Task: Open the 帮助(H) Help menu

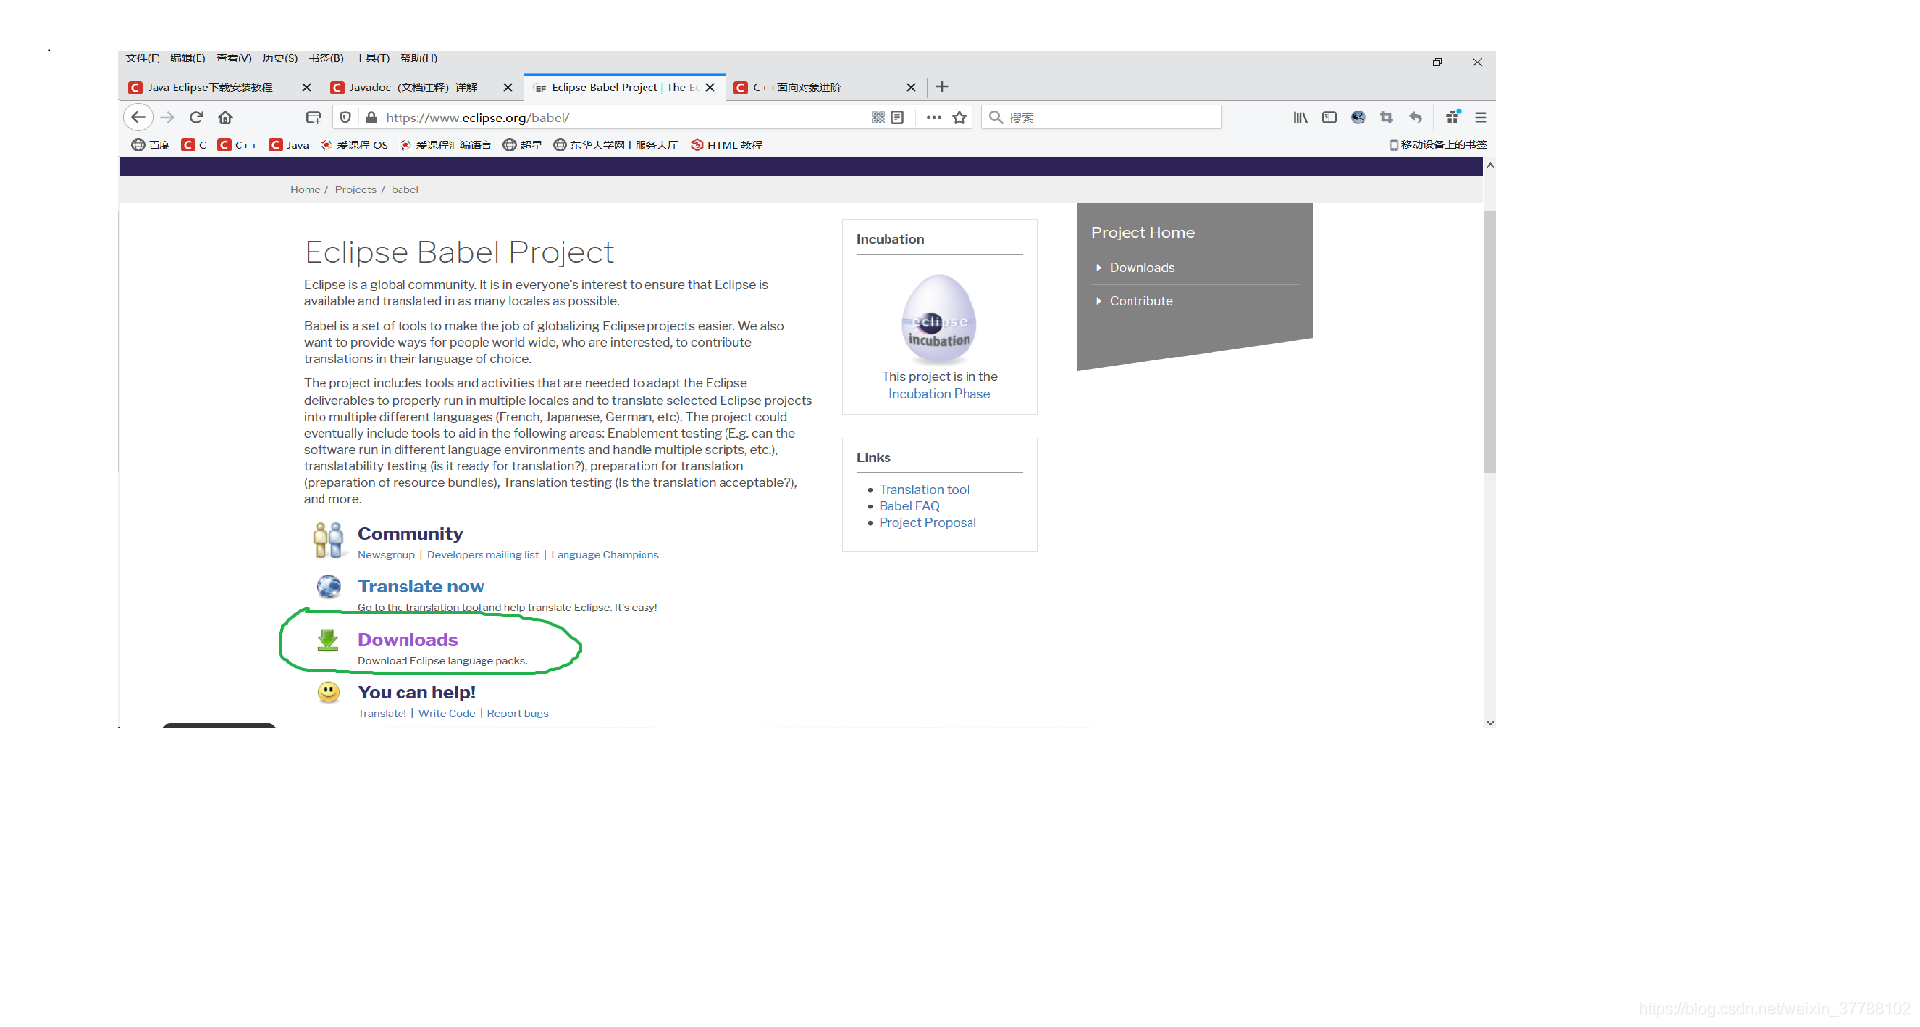Action: [419, 58]
